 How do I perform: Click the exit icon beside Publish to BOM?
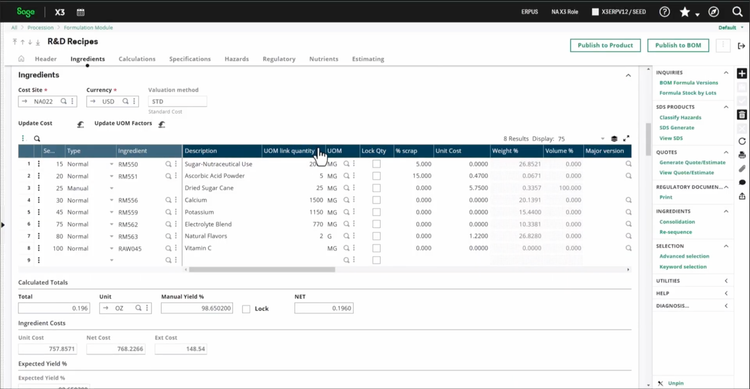[x=741, y=45]
